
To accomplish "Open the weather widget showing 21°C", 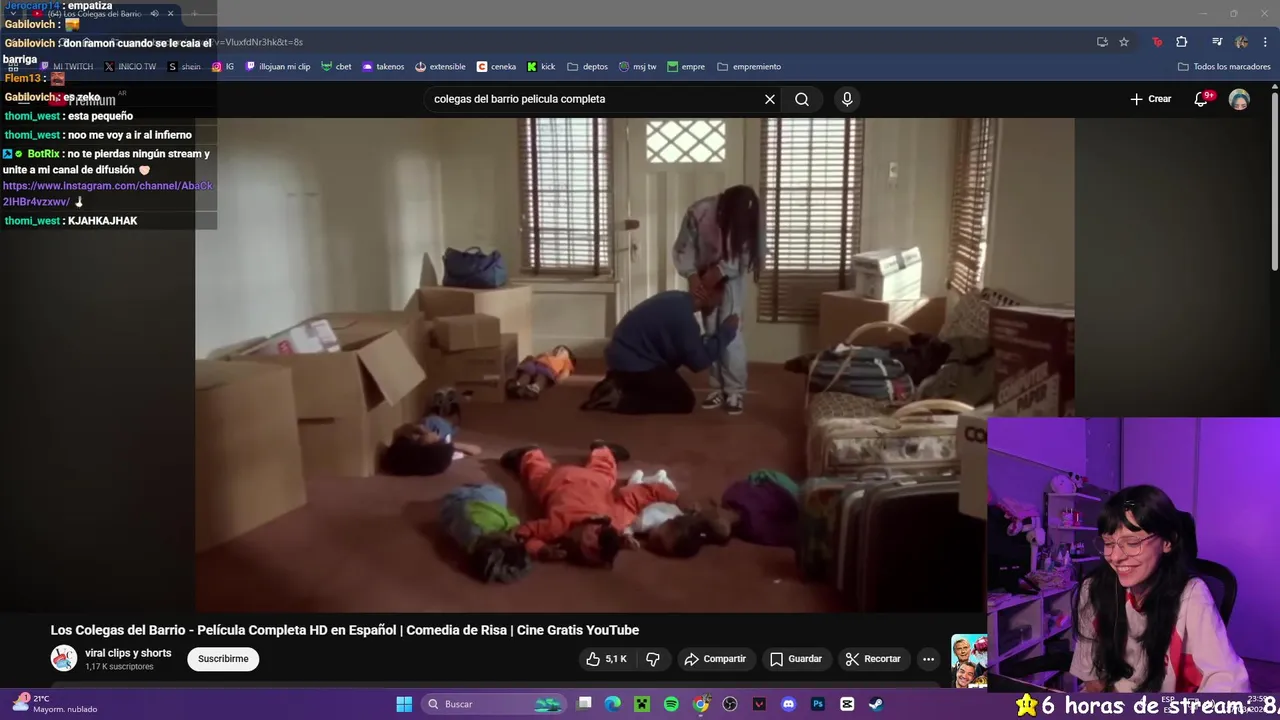I will pyautogui.click(x=54, y=704).
